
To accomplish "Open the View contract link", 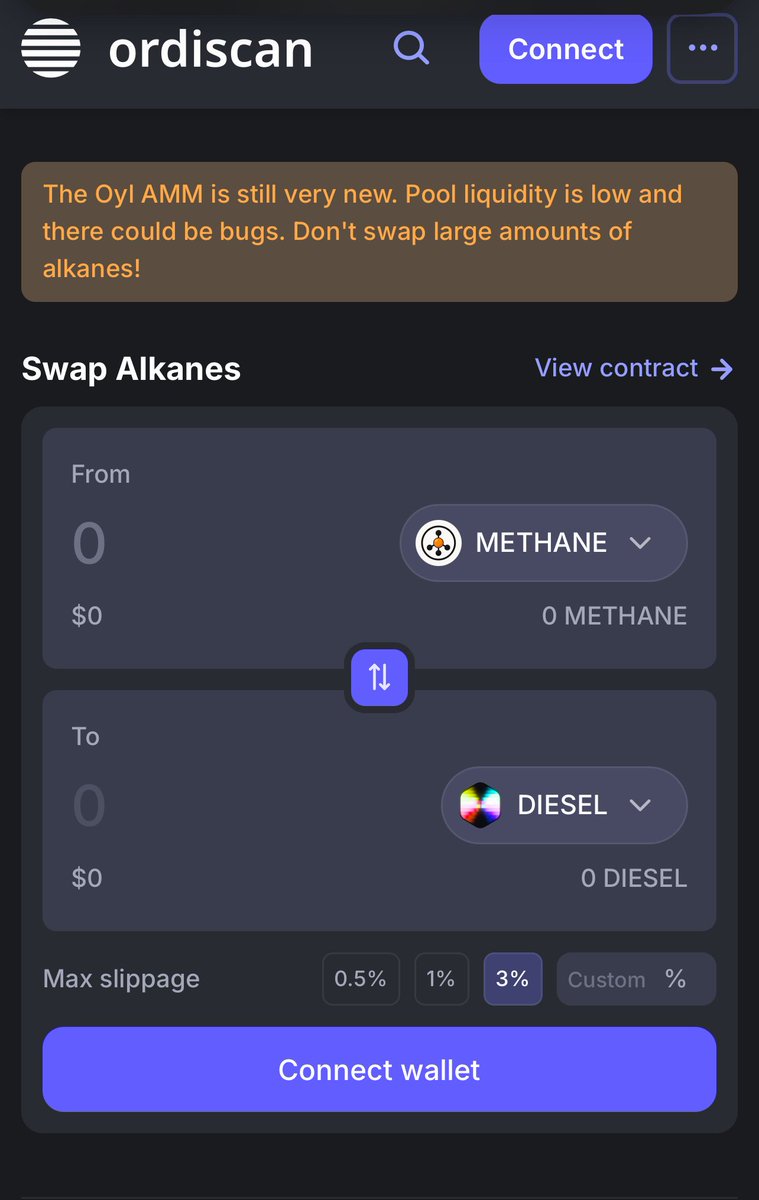I will click(x=634, y=368).
